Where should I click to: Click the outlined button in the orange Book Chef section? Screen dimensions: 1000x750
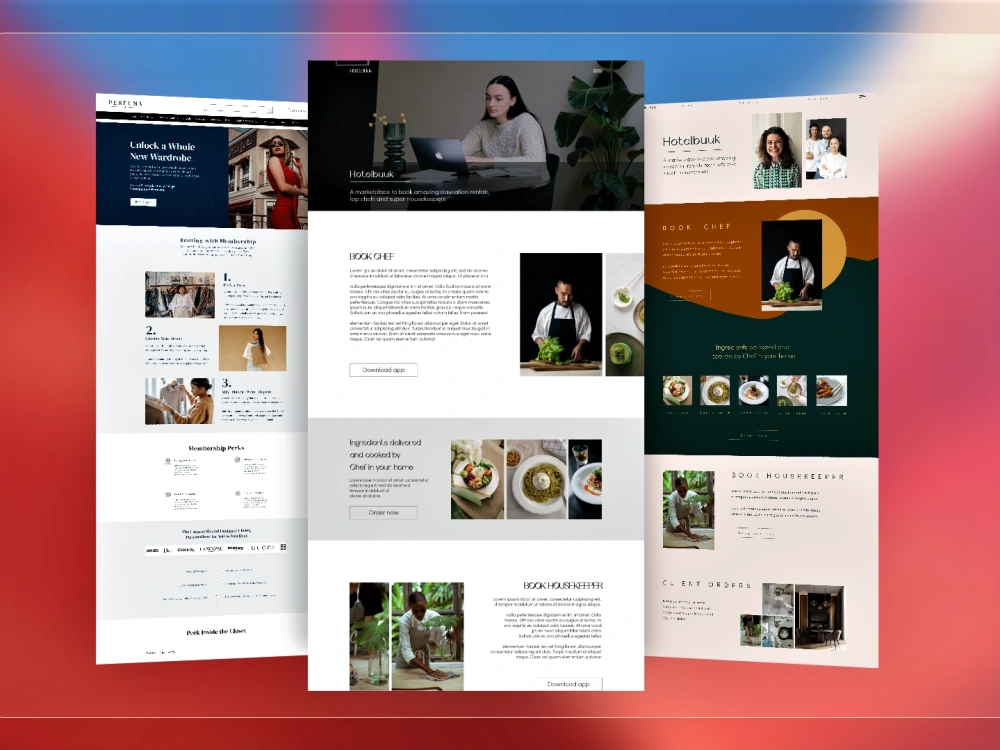[x=687, y=296]
